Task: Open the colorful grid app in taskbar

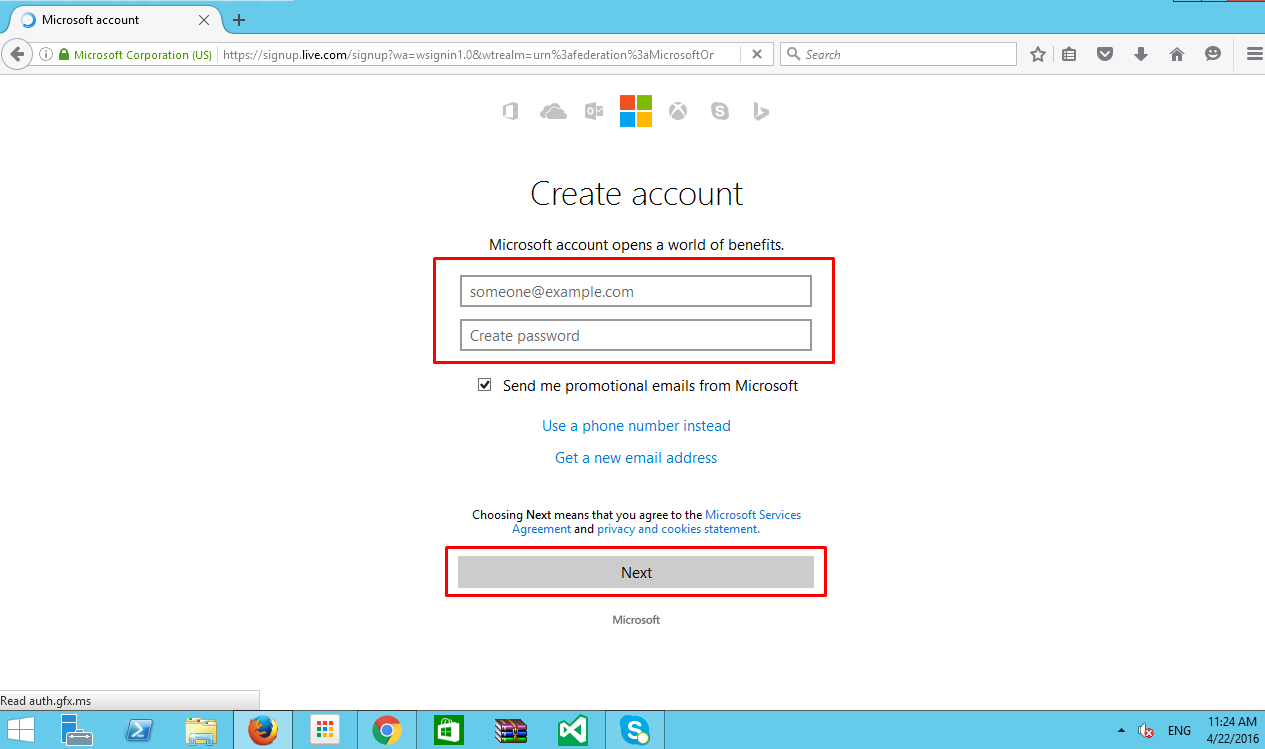Action: click(324, 731)
